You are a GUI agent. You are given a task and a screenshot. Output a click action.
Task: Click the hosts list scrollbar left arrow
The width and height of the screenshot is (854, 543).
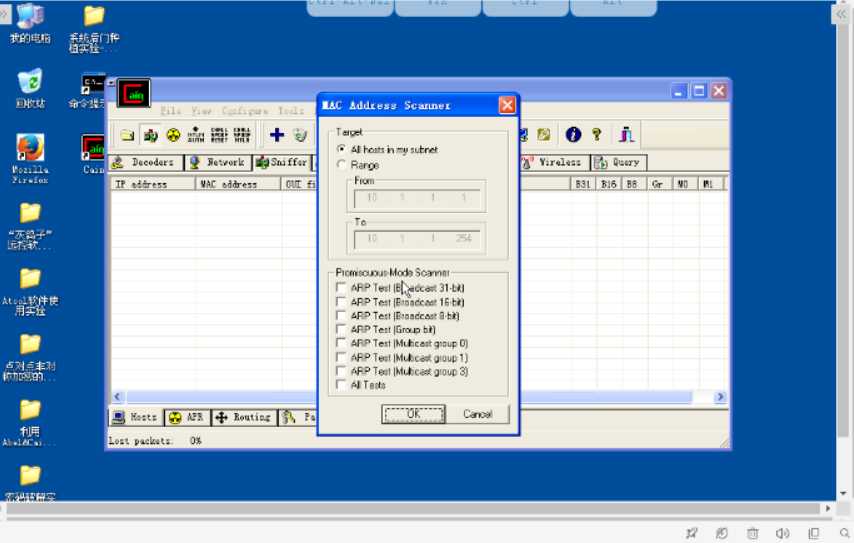pyautogui.click(x=117, y=396)
